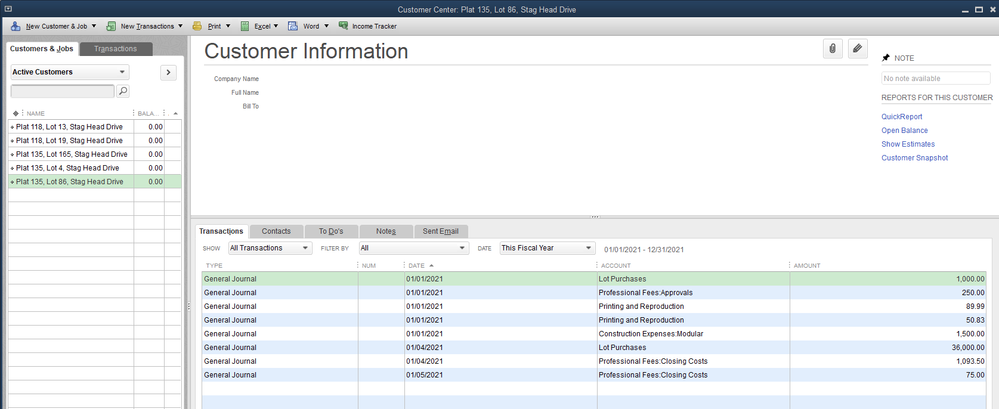The image size is (999, 409).
Task: Select the Closing Costs 1,093.50 row
Action: (594, 361)
